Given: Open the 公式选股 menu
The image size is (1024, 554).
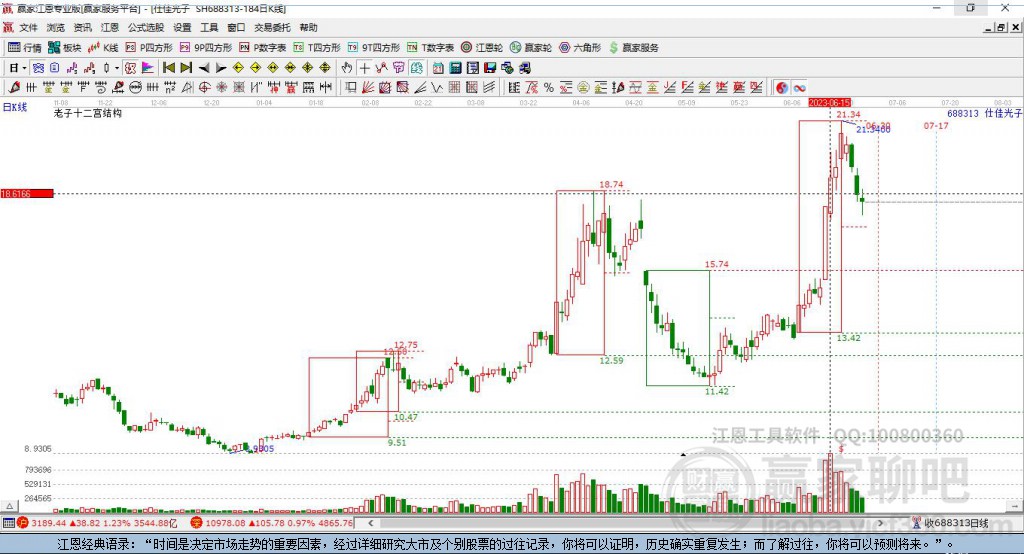Looking at the screenshot, I should point(146,27).
